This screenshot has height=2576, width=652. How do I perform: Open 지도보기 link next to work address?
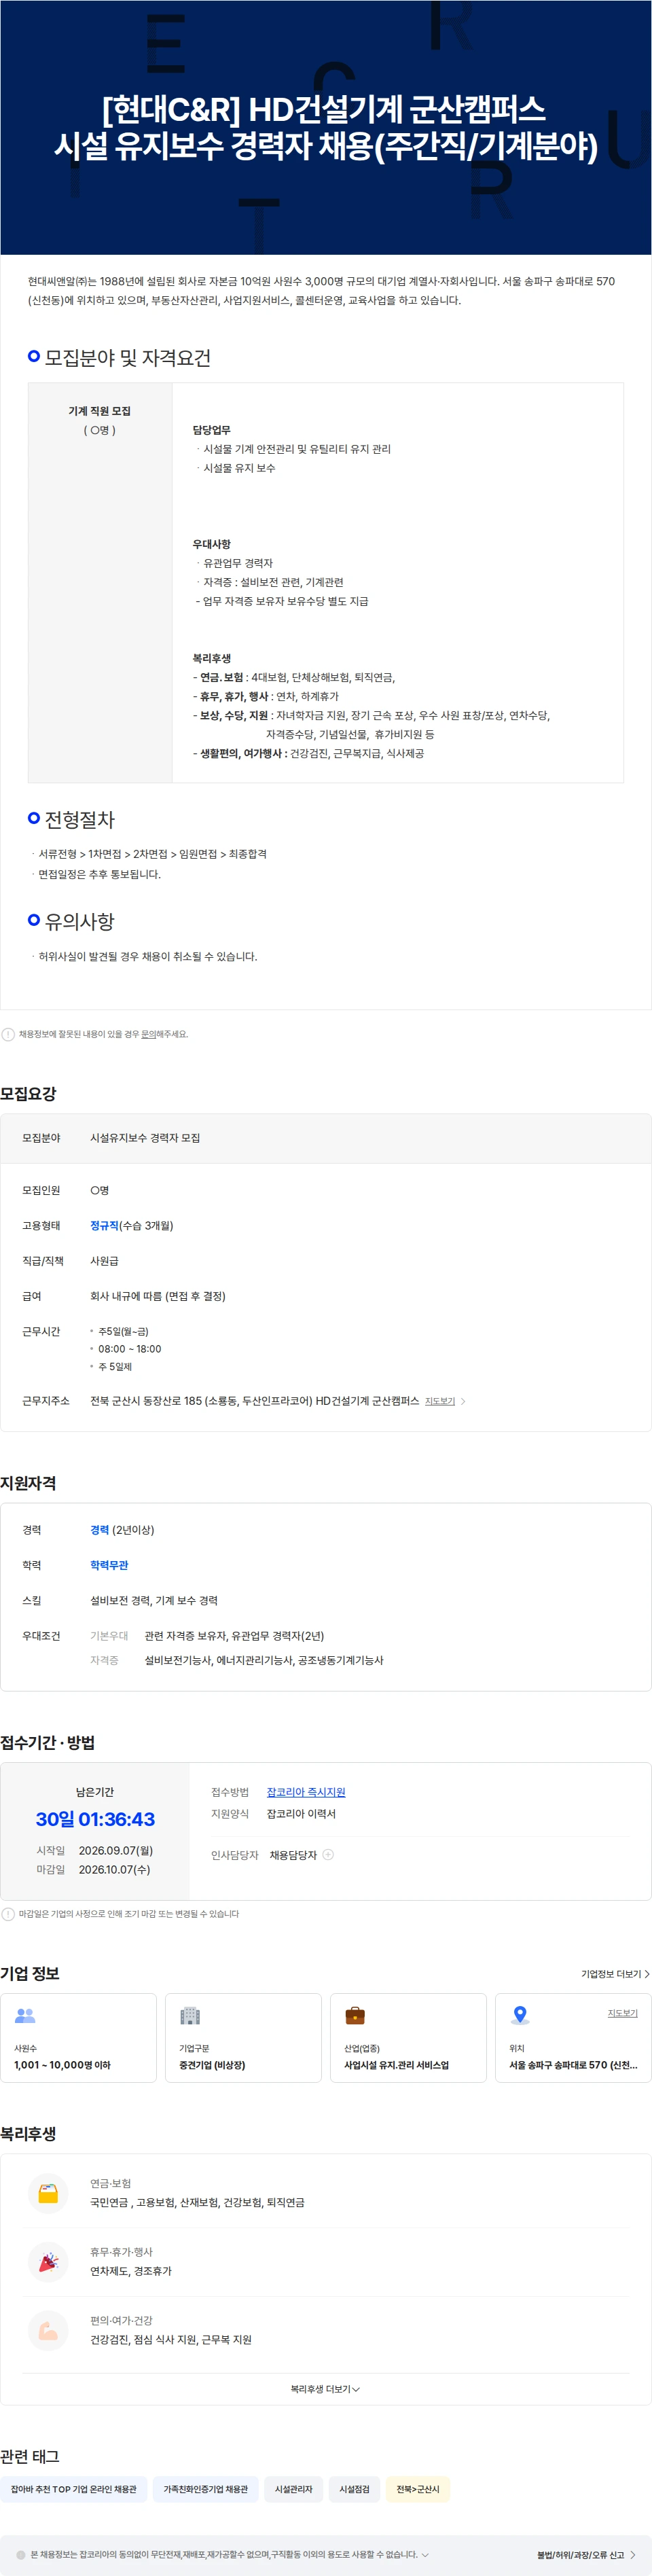(445, 1401)
